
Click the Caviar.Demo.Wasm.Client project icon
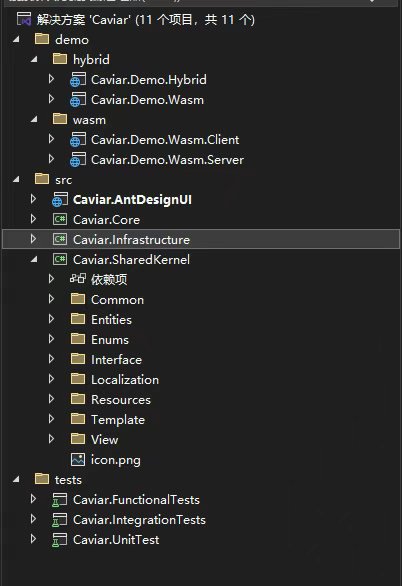(78, 139)
